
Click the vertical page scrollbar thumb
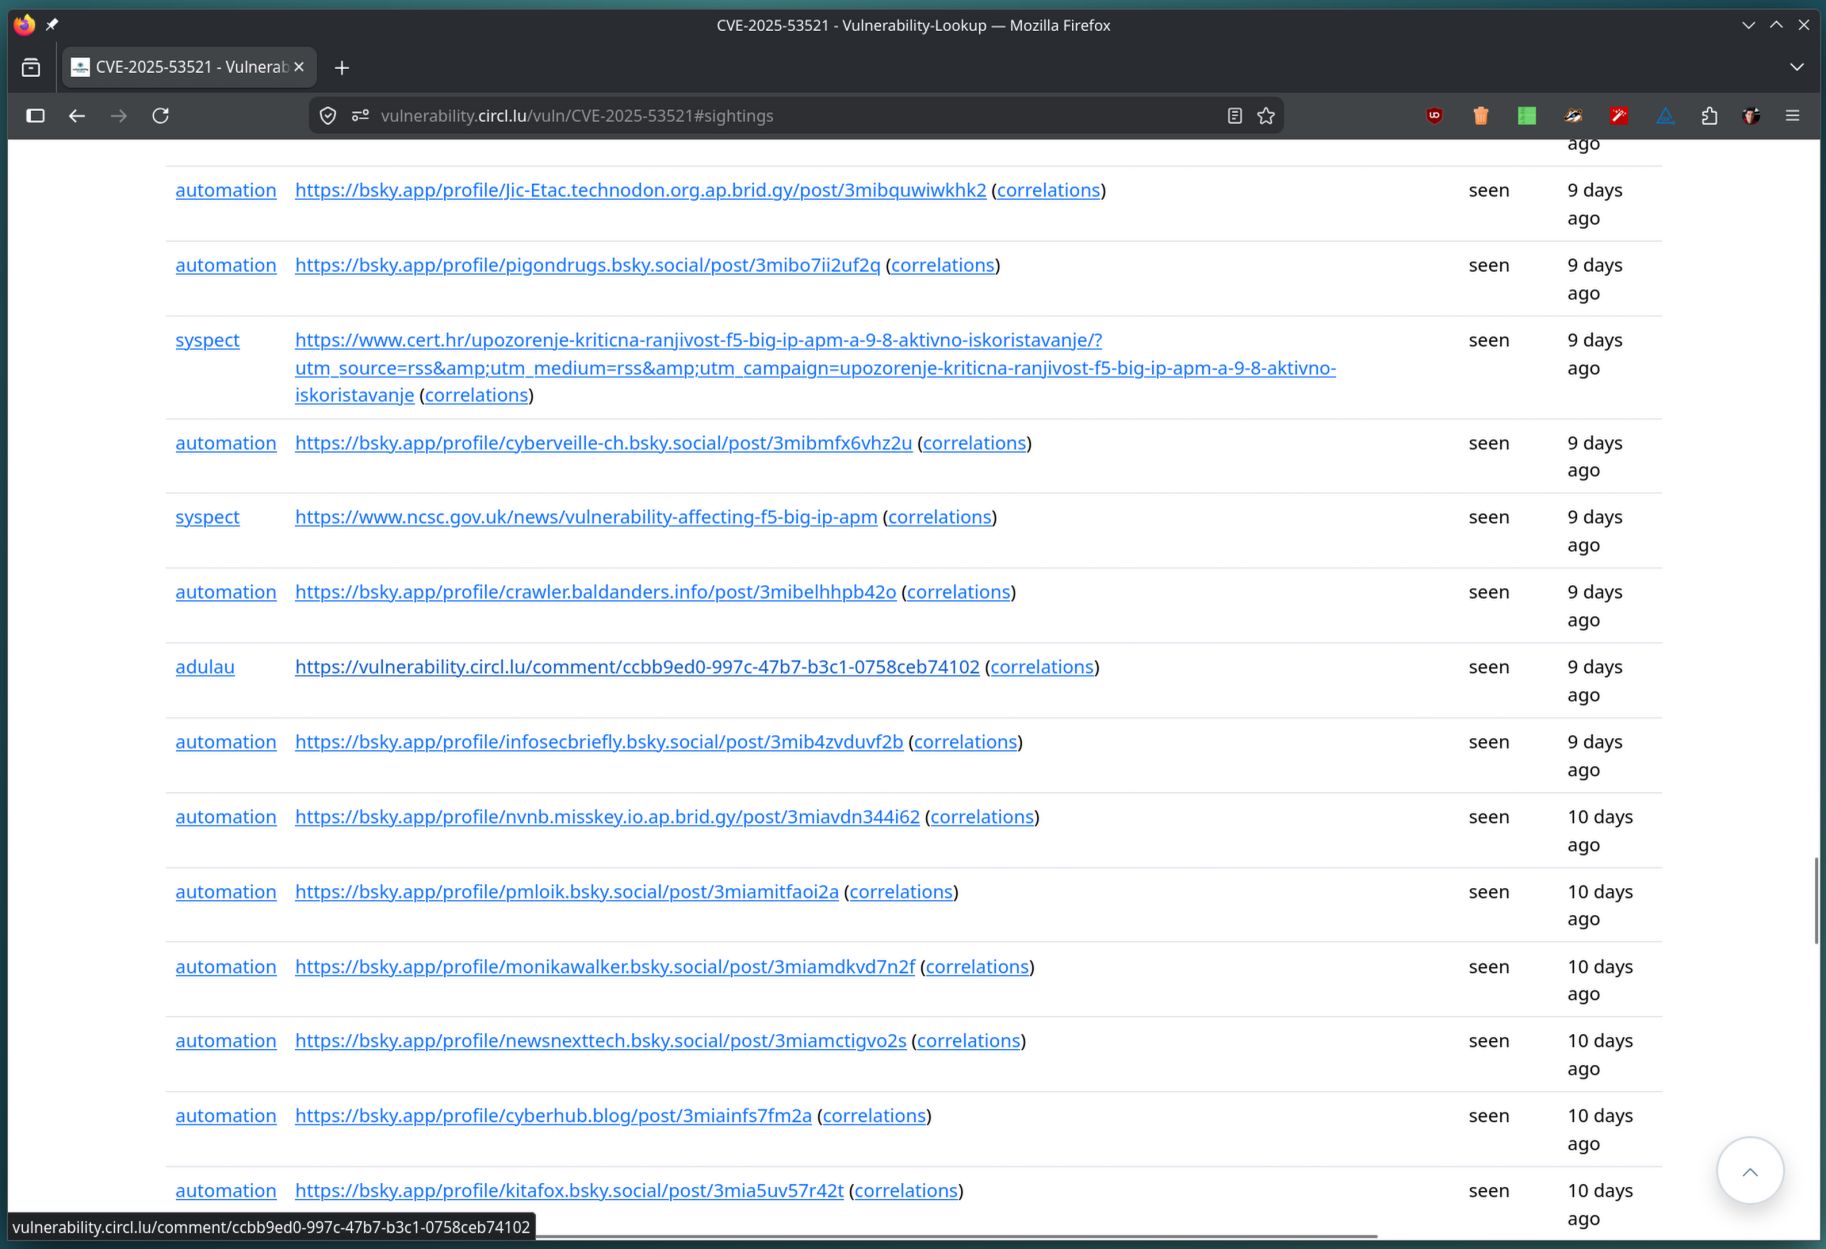click(x=1816, y=900)
